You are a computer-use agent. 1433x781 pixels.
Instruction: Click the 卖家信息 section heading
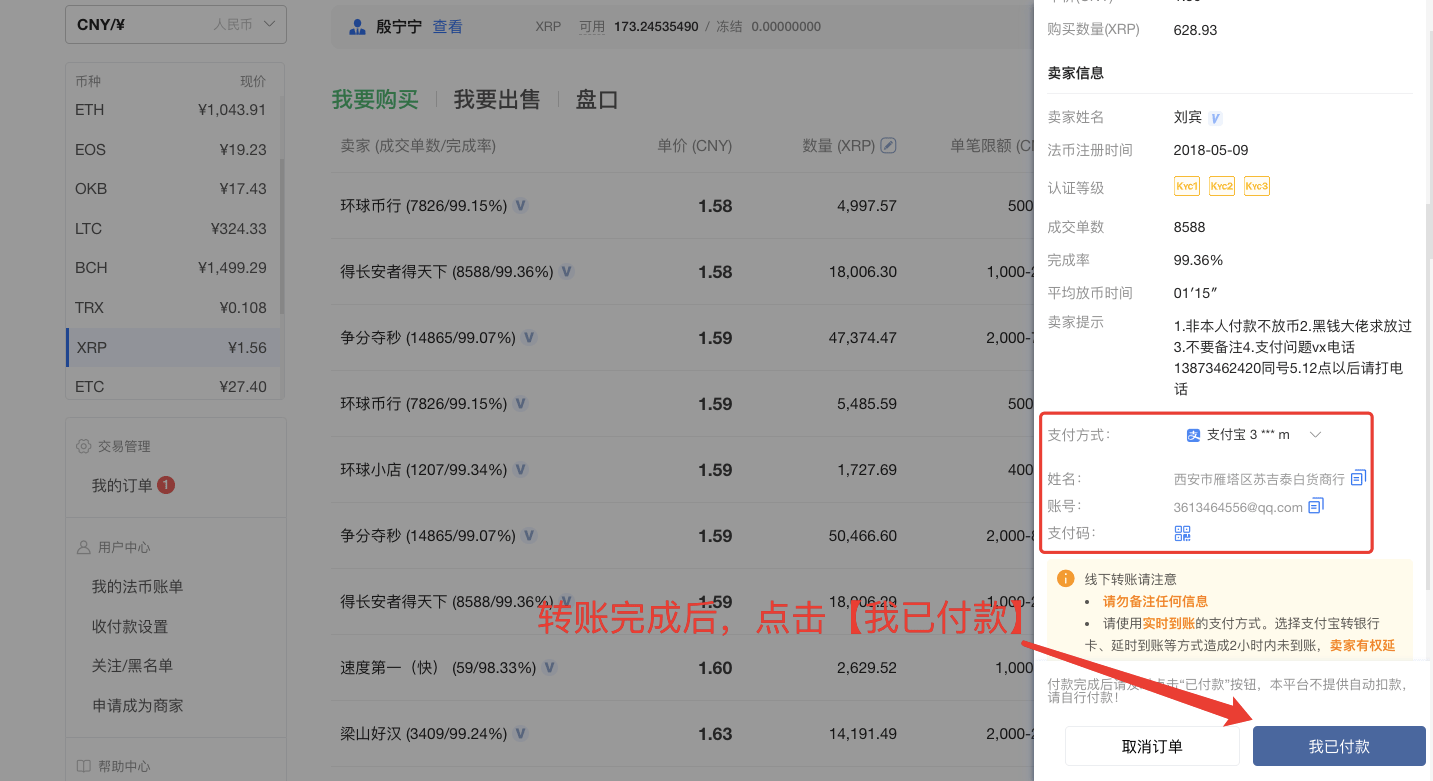click(x=1076, y=73)
